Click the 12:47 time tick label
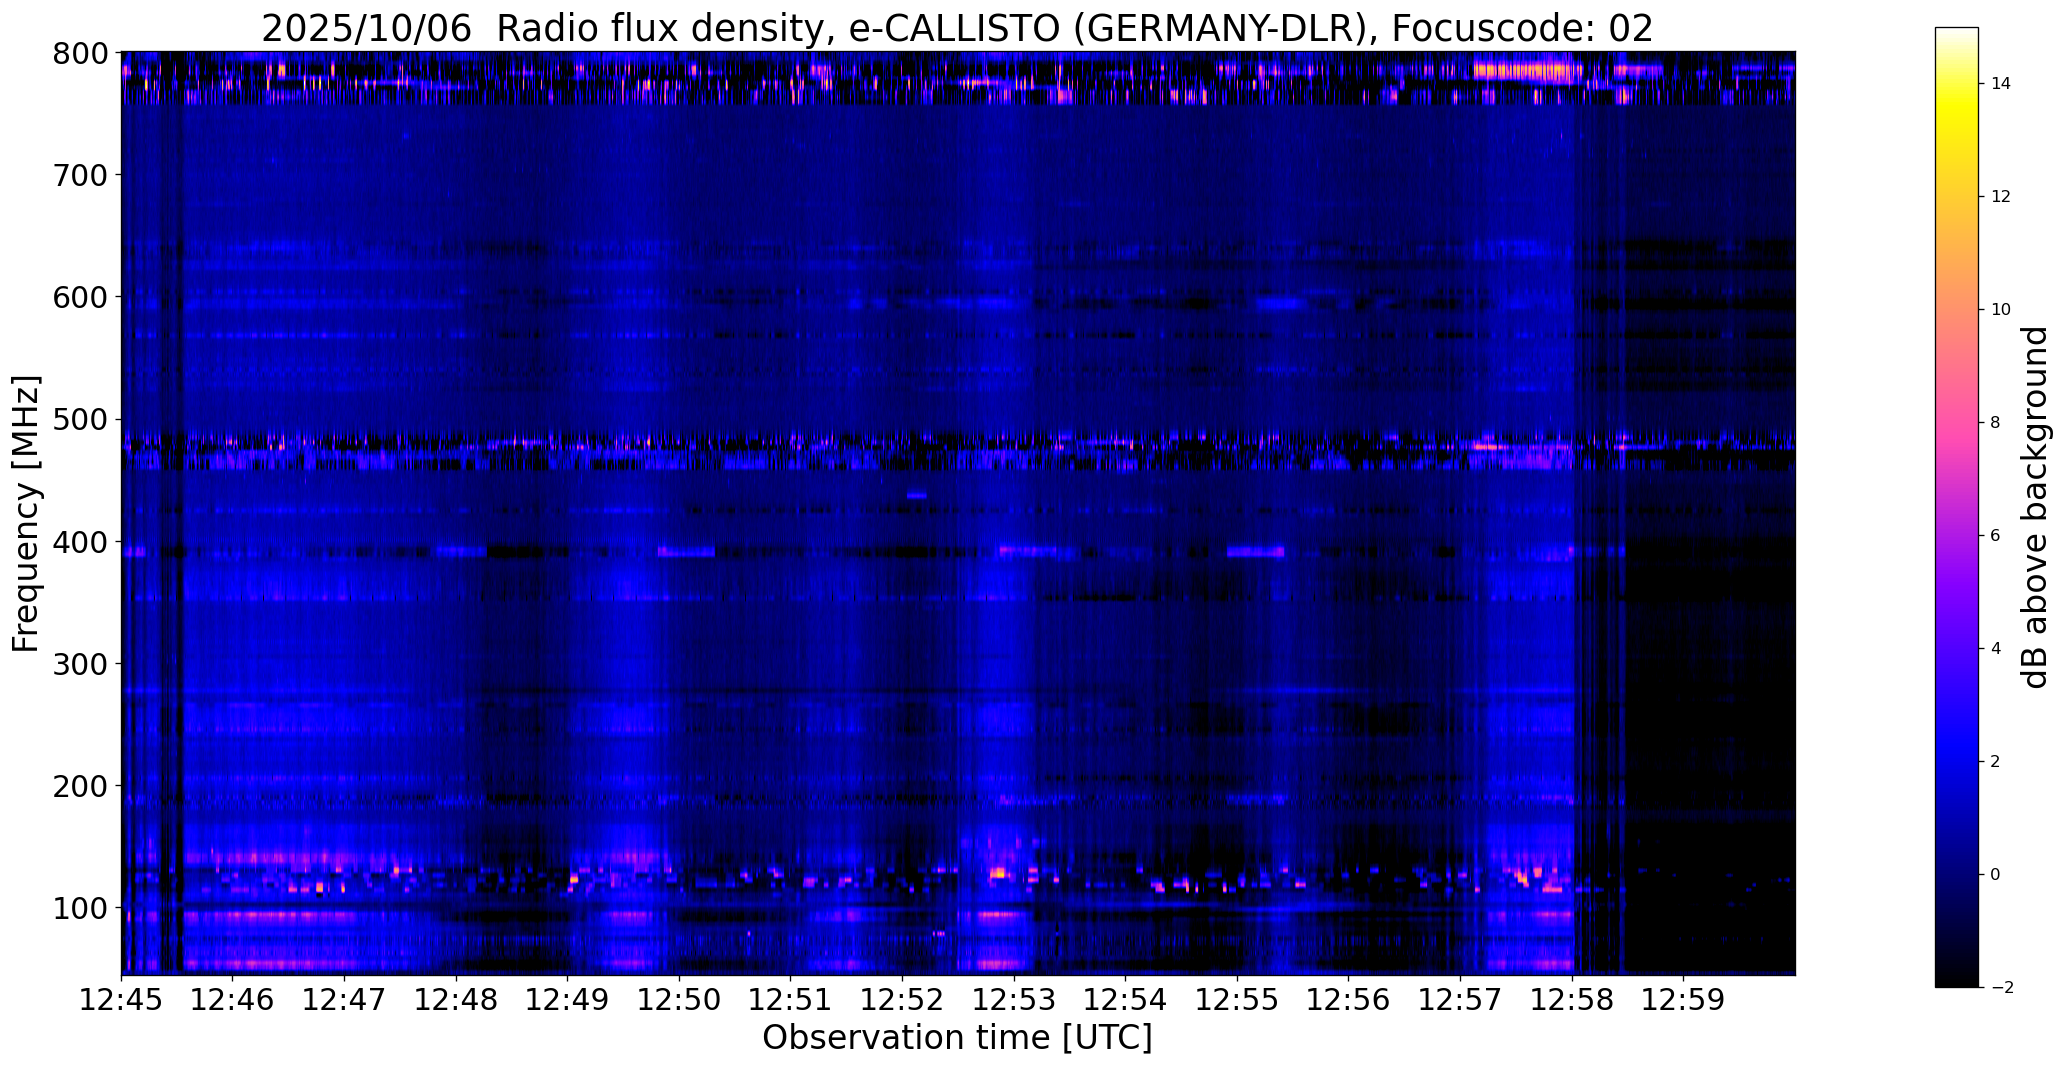The width and height of the screenshot is (2066, 1067). 345,999
